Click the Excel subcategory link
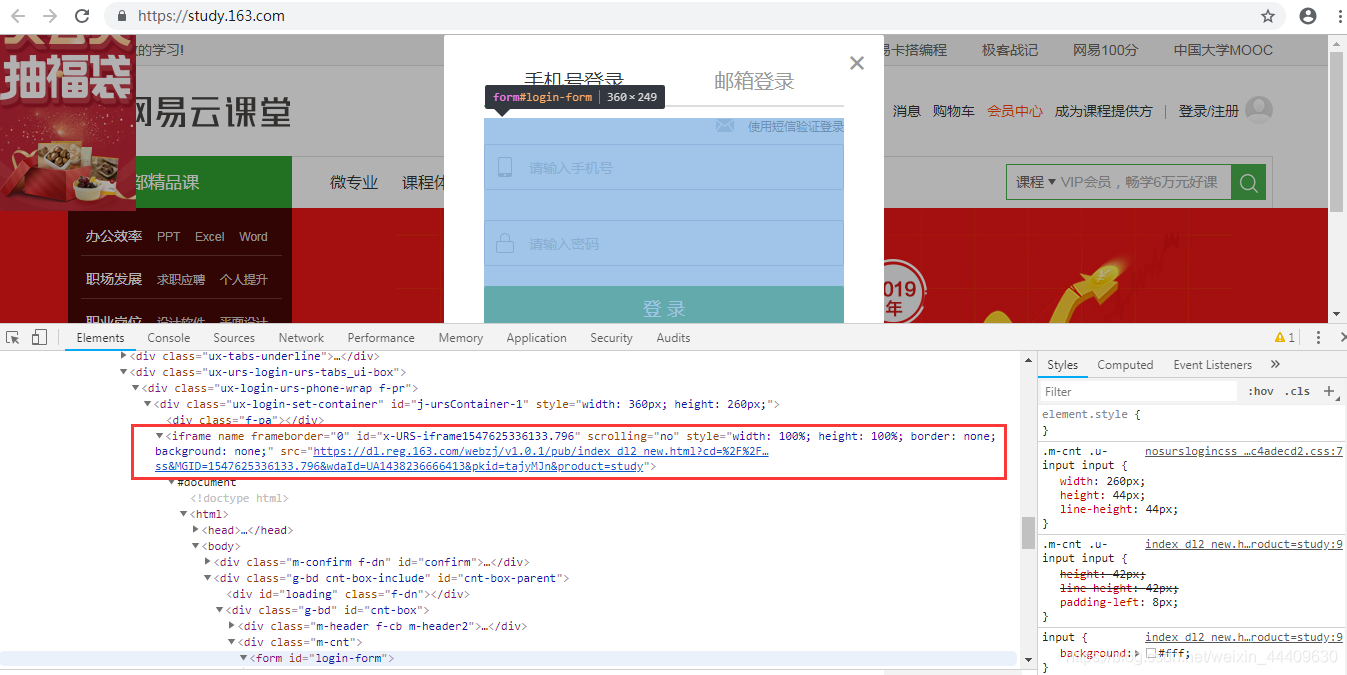Screen dimensions: 1347x675 pos(209,237)
